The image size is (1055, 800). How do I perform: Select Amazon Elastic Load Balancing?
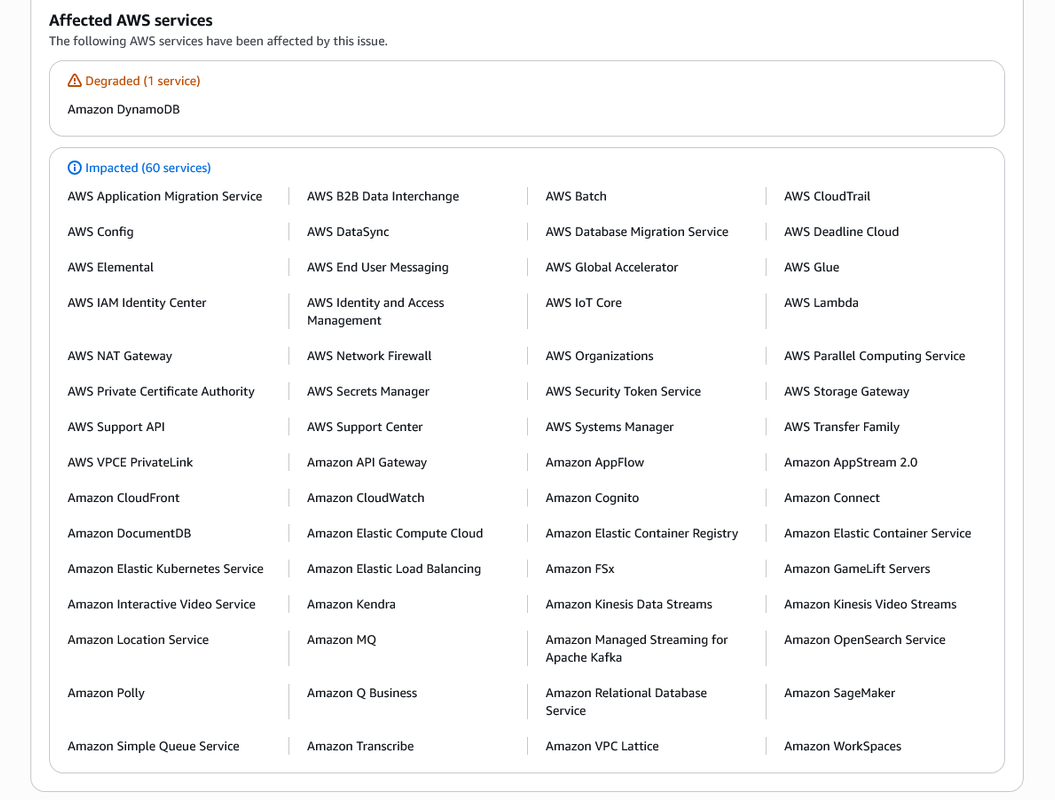click(394, 569)
